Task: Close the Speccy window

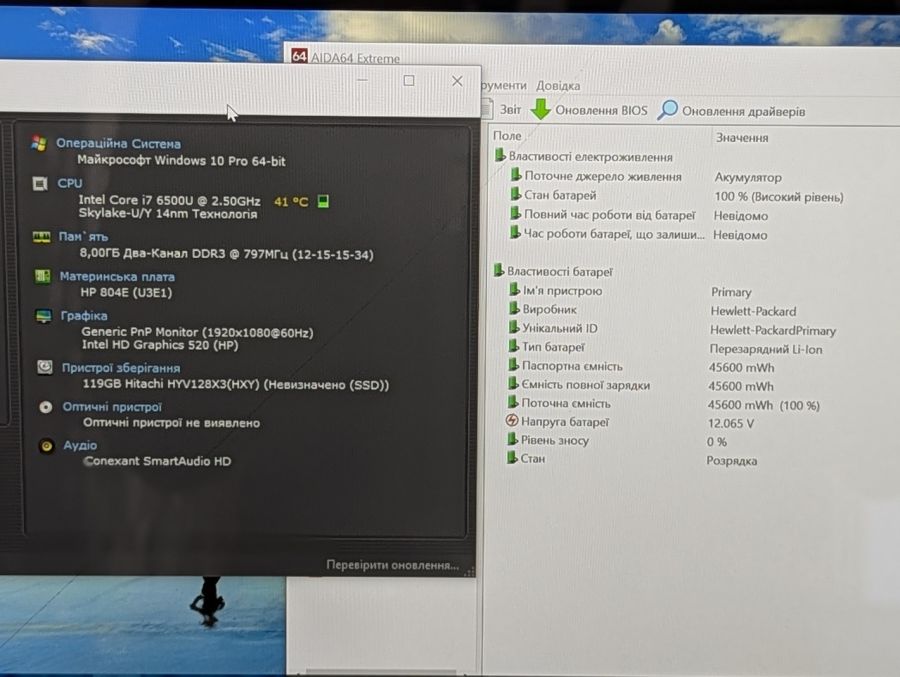Action: pyautogui.click(x=457, y=81)
